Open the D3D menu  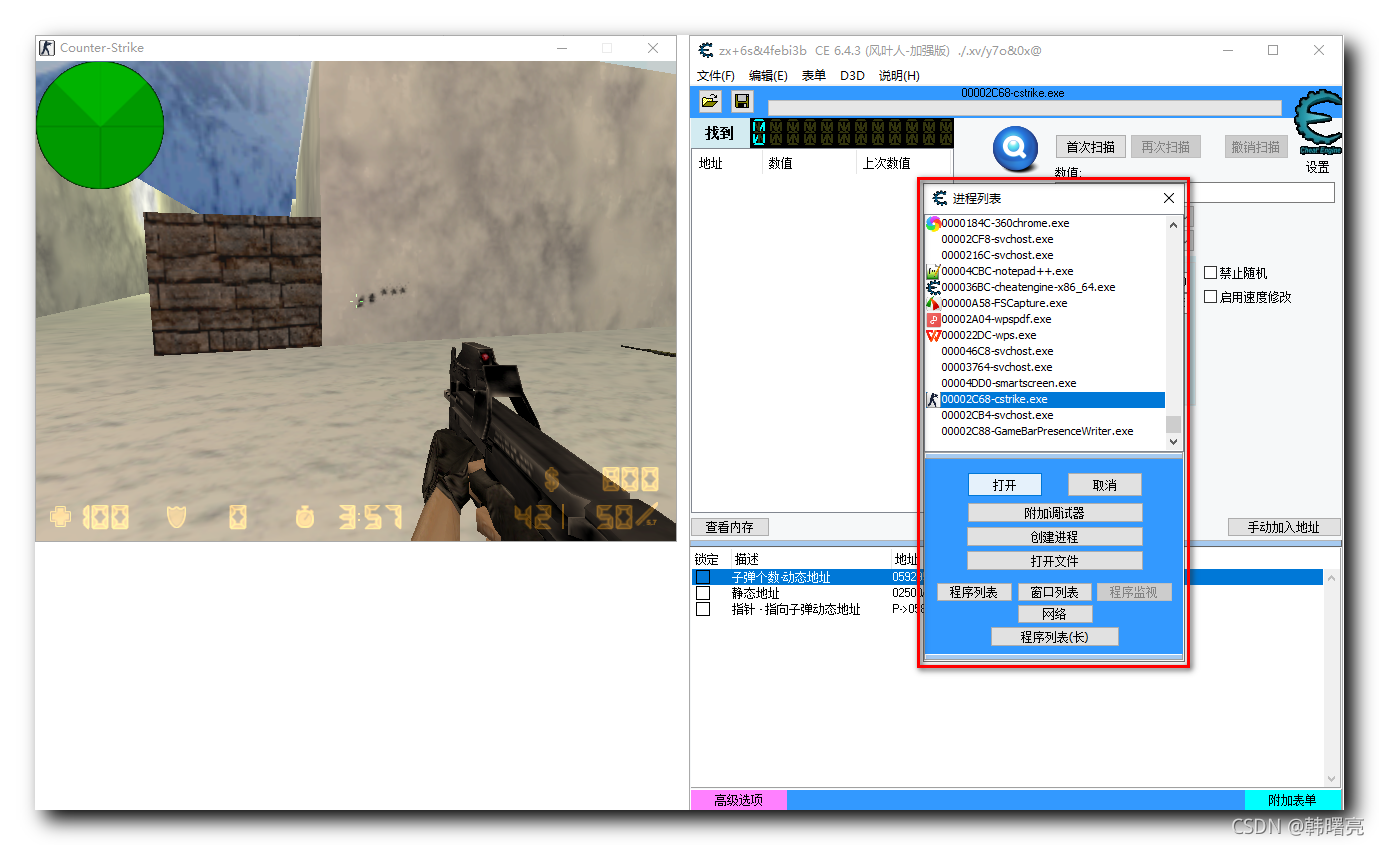coord(852,76)
